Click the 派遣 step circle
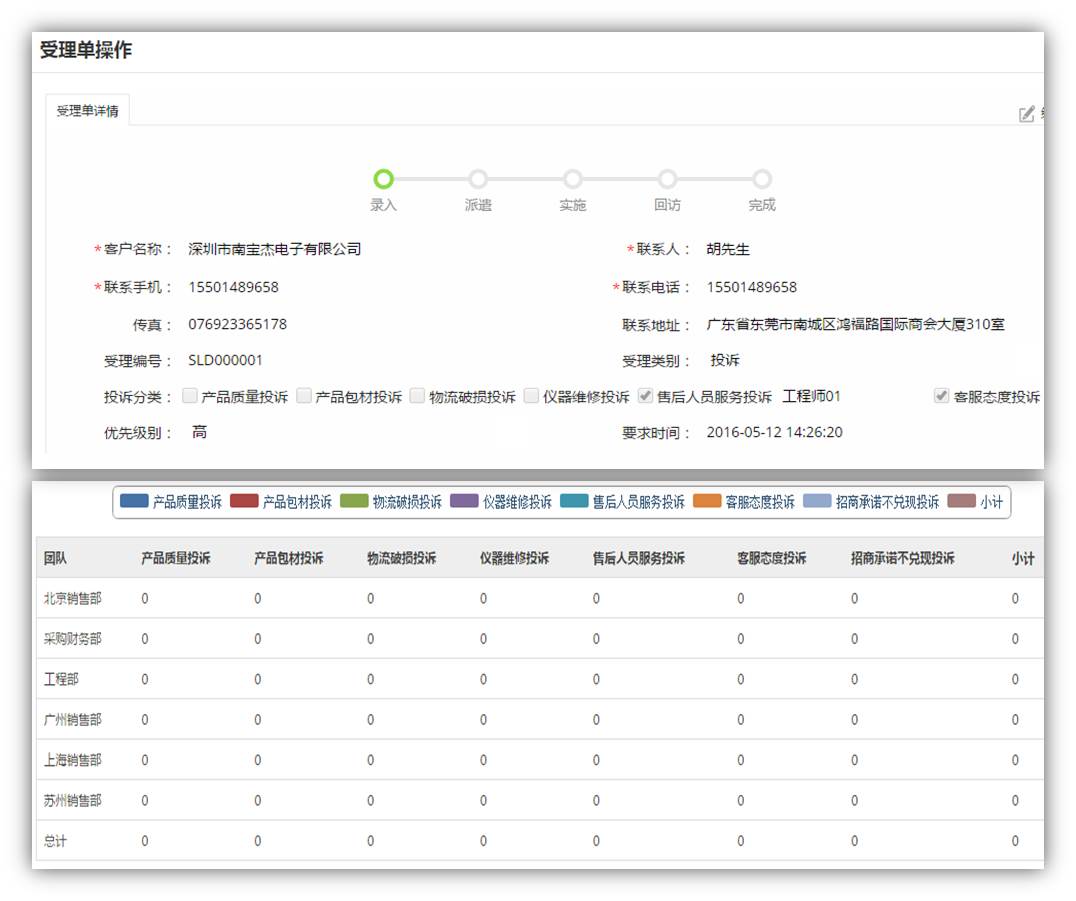Viewport: 1076px width, 901px height. click(x=478, y=179)
